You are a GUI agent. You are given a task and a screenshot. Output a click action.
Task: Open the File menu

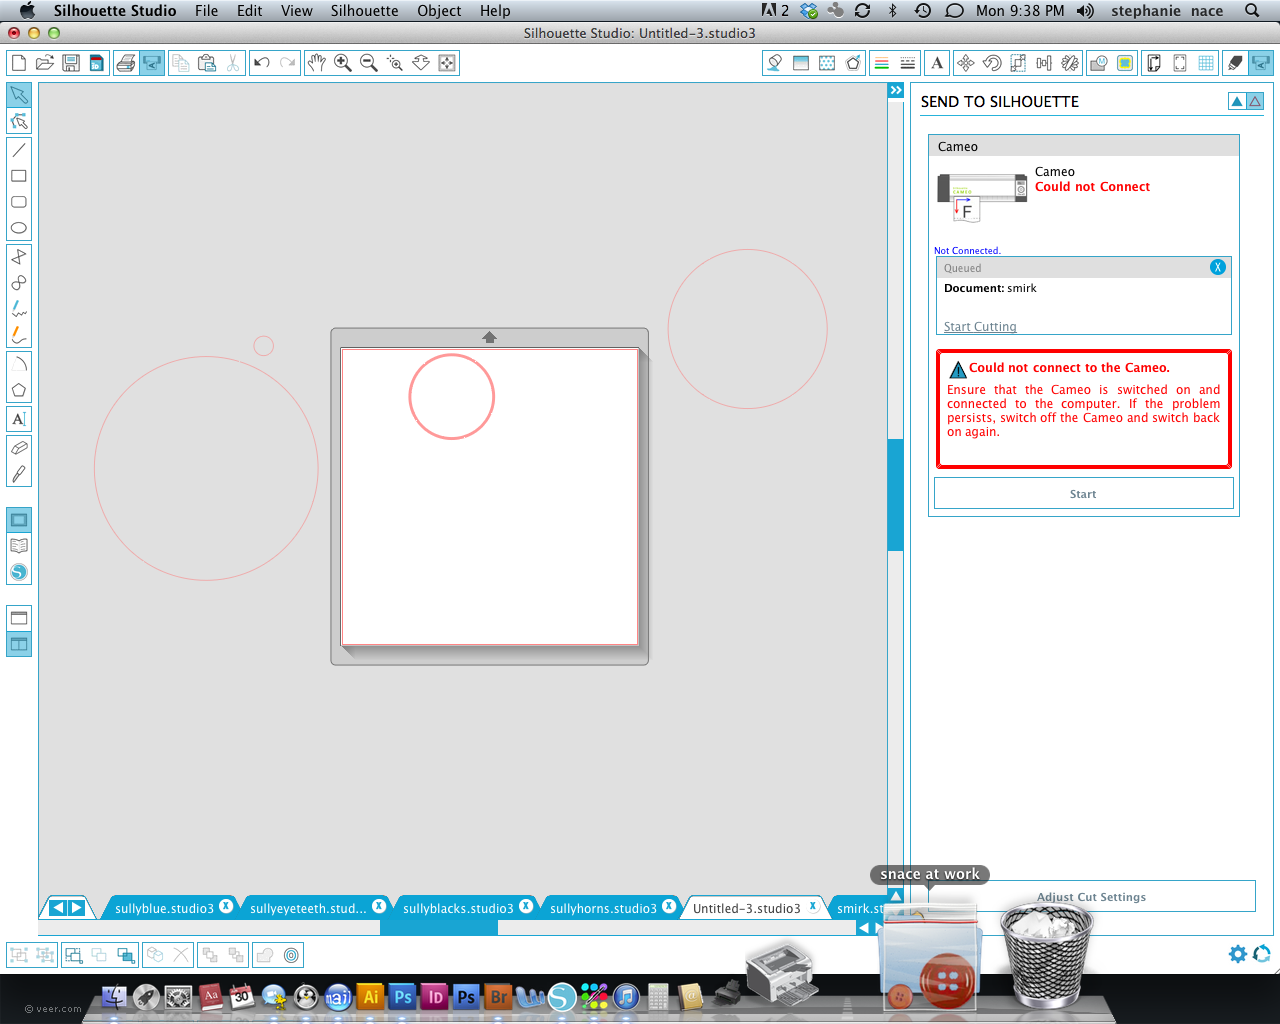tap(207, 10)
